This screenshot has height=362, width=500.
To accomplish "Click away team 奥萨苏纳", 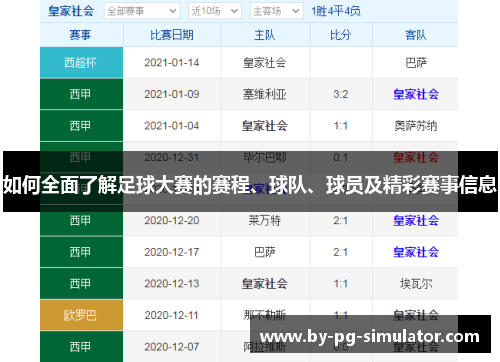I will [x=416, y=126].
